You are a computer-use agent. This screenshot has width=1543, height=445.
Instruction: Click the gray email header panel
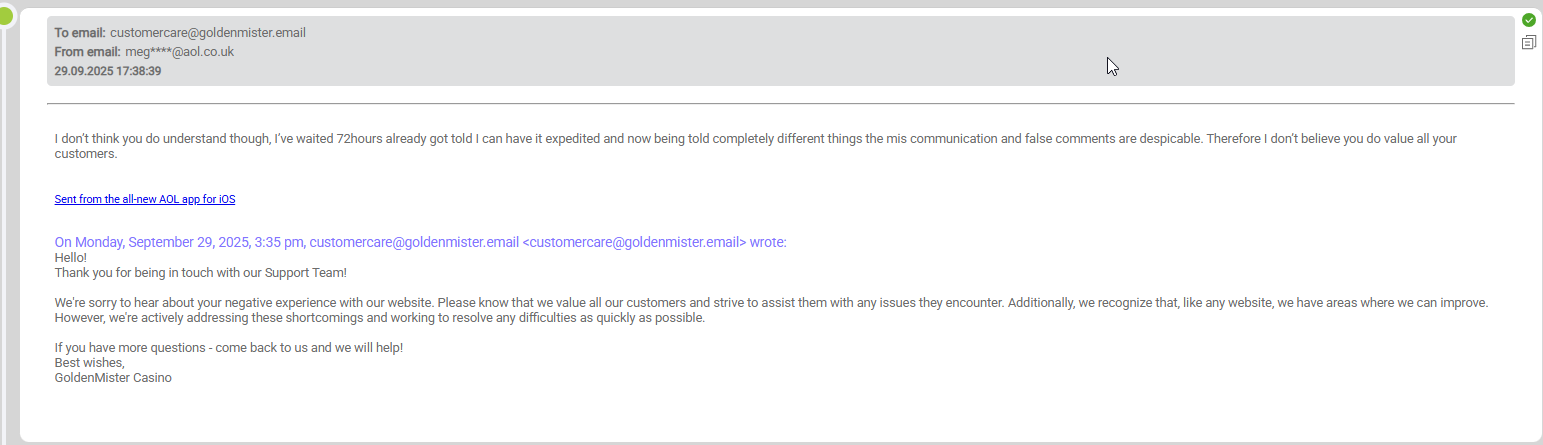[x=780, y=51]
